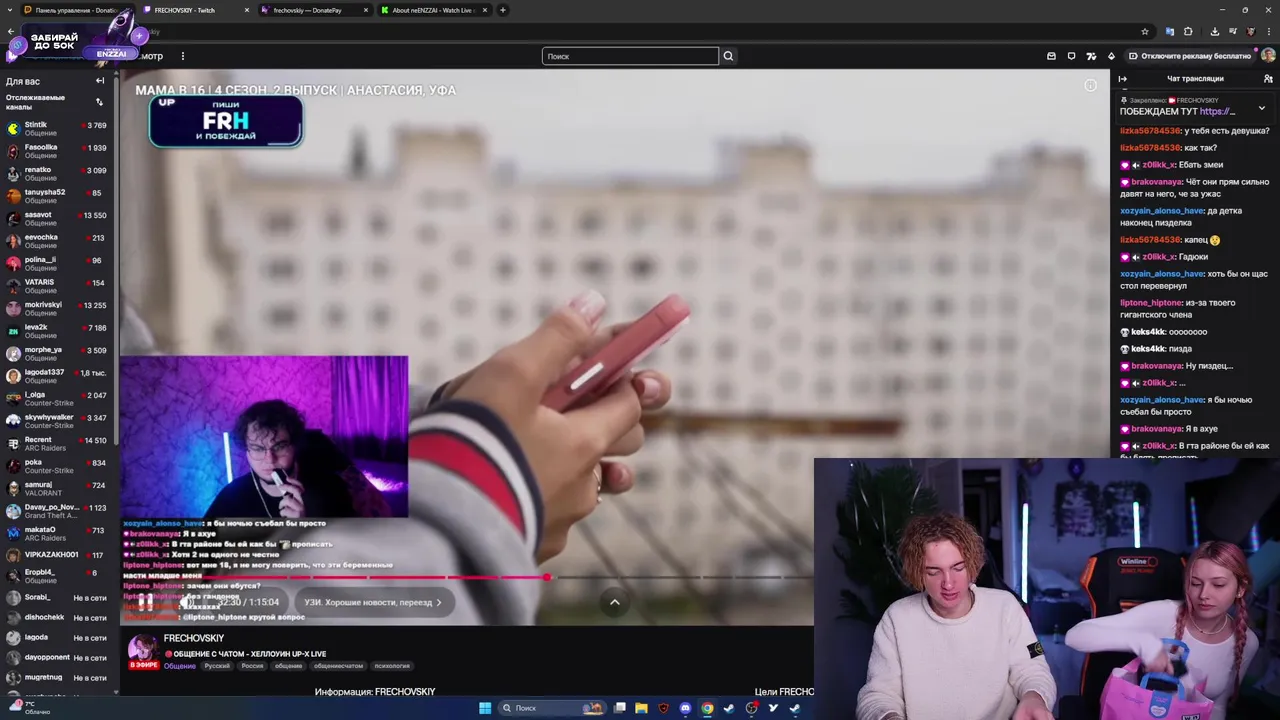
Task: Open browser extensions puzzle icon
Action: pos(1188,31)
